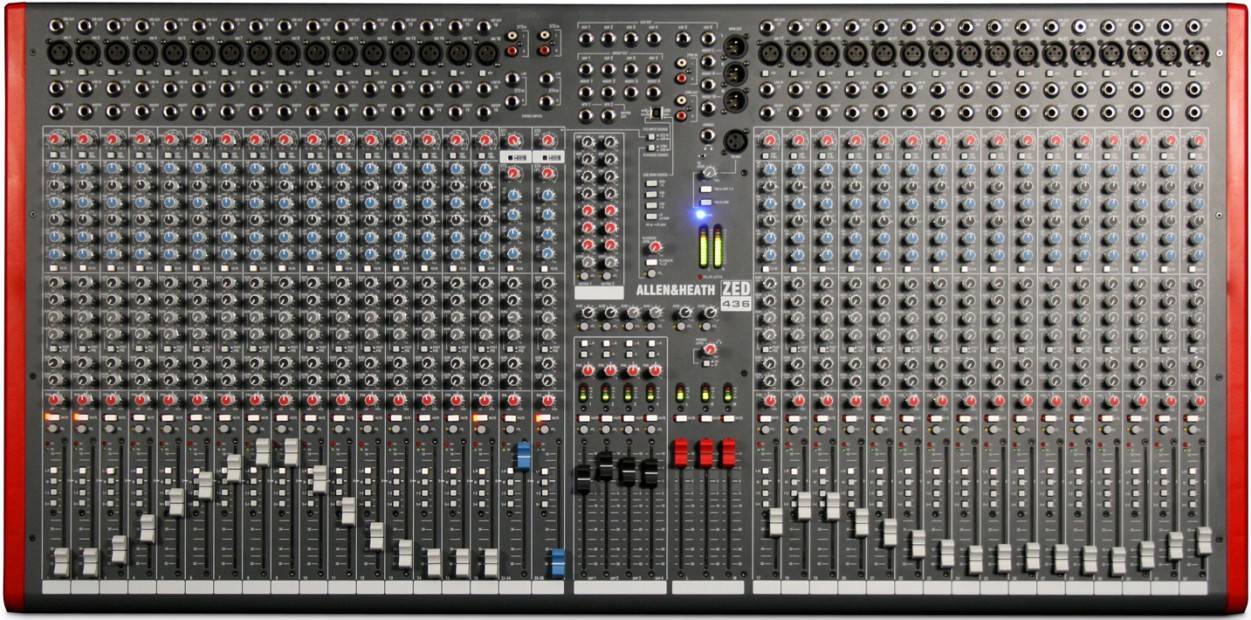Select the middle red master fader

pyautogui.click(x=705, y=453)
